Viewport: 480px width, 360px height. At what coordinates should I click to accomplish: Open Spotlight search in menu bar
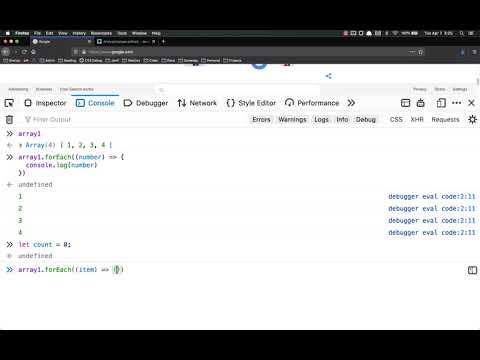click(x=462, y=33)
